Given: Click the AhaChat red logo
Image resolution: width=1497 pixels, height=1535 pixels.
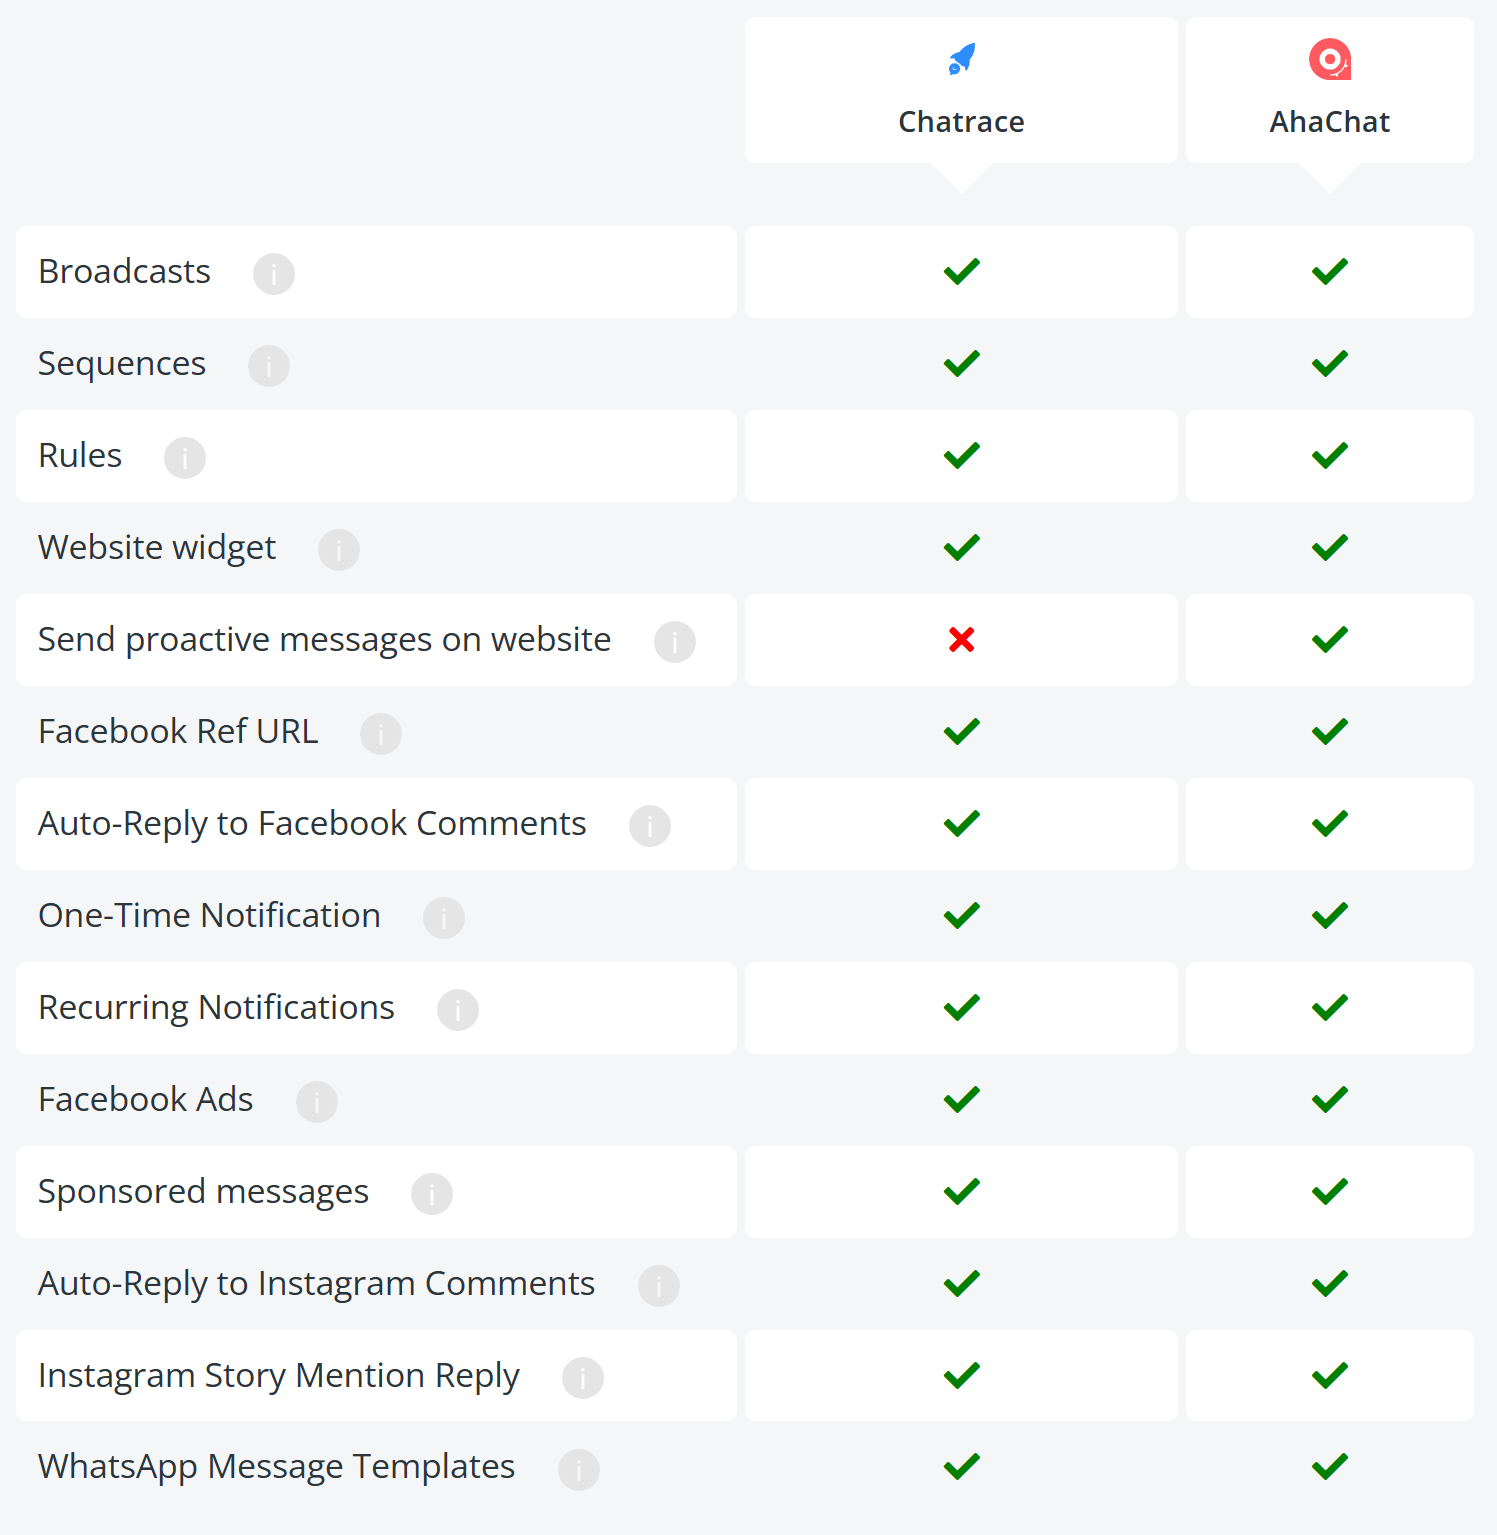Looking at the screenshot, I should pos(1330,59).
